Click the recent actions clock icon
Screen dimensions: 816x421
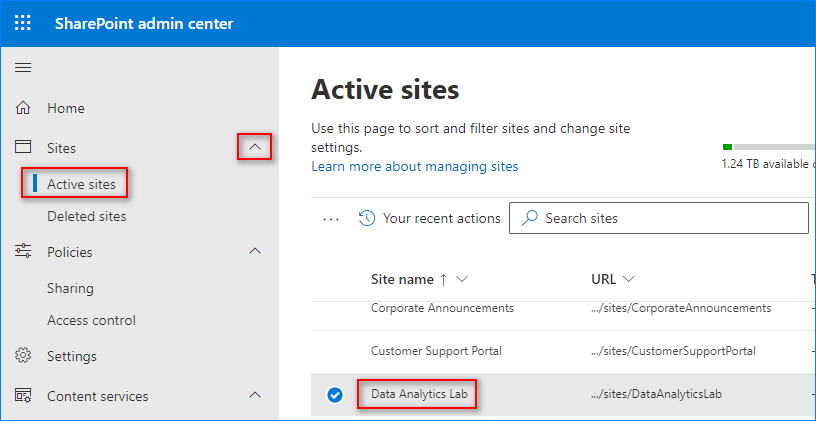point(367,218)
